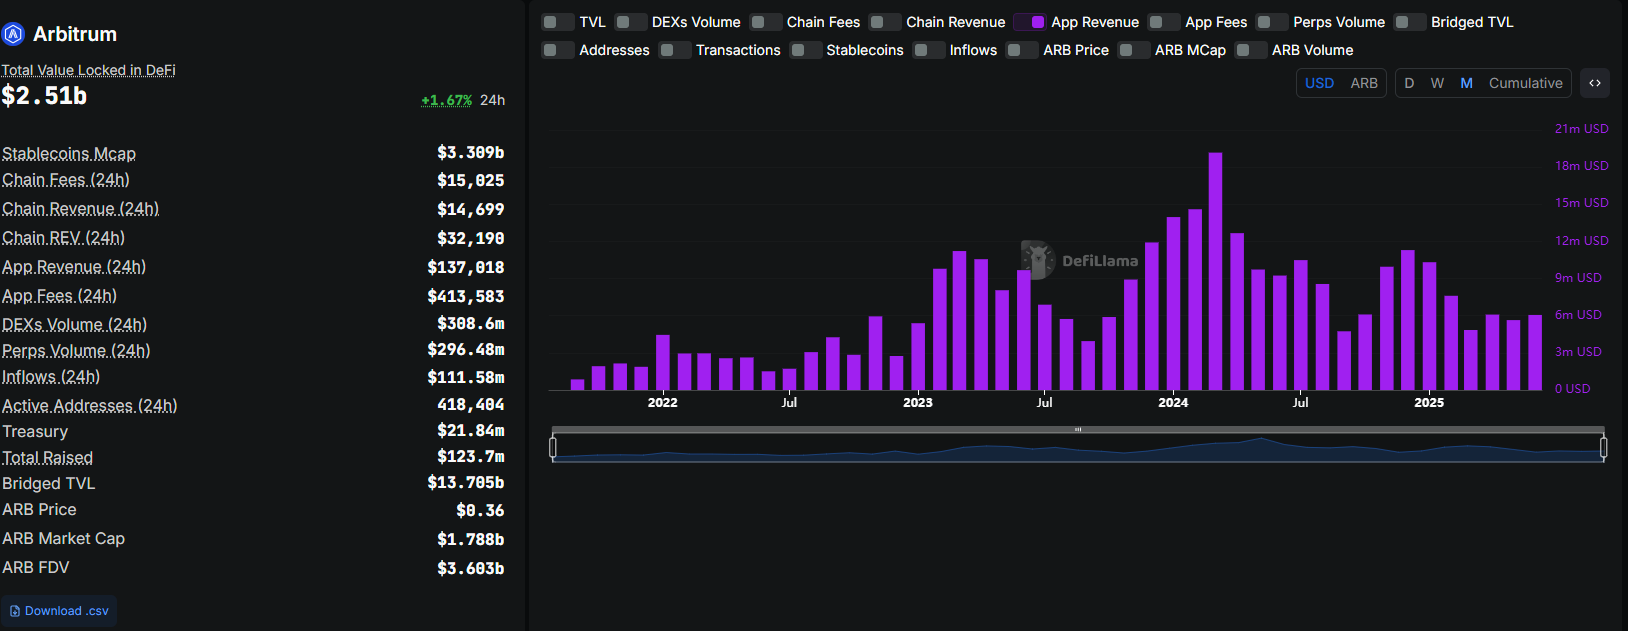Click the Total Raised label

[x=47, y=458]
